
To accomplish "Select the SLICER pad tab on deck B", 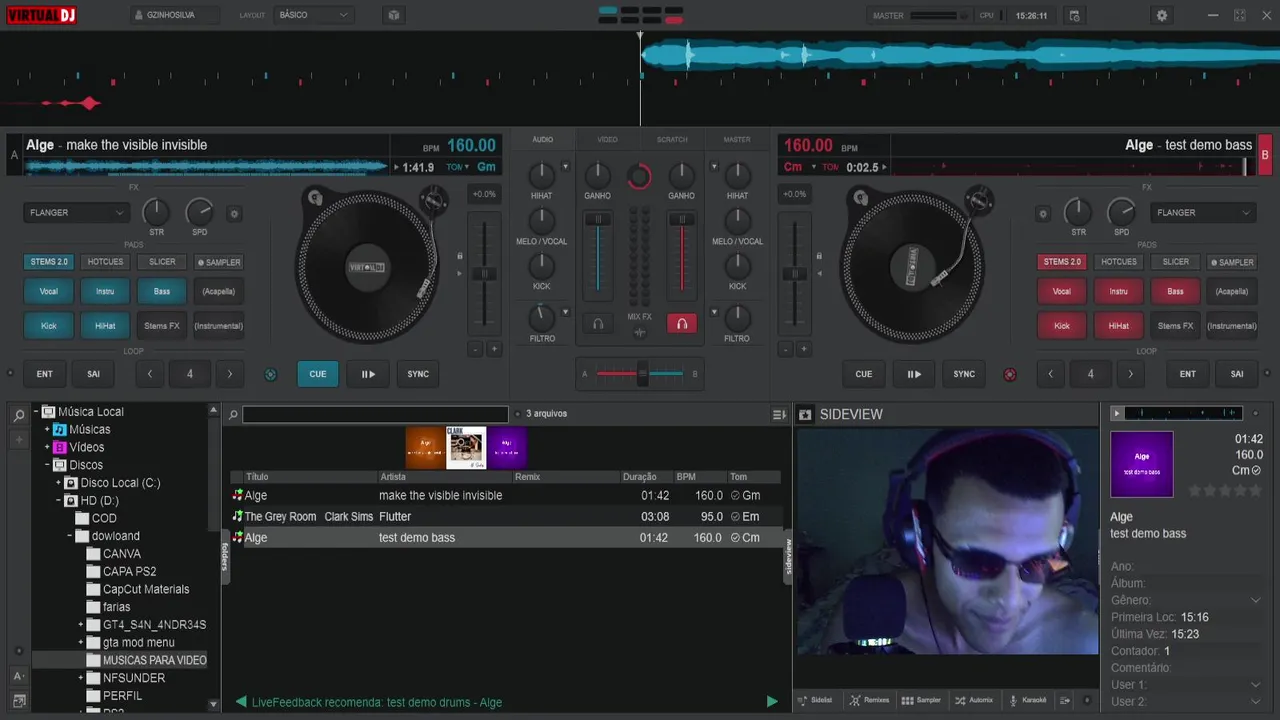I will point(1176,262).
